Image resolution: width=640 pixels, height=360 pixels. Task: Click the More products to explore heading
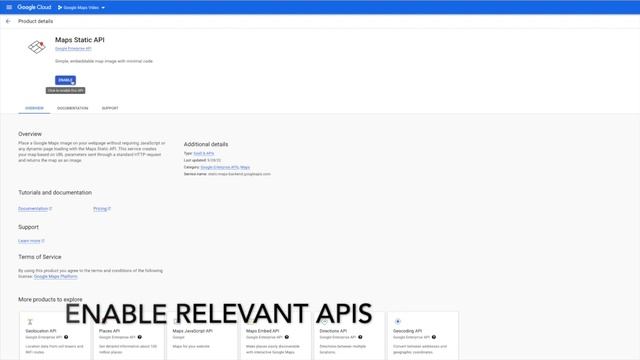[50, 299]
